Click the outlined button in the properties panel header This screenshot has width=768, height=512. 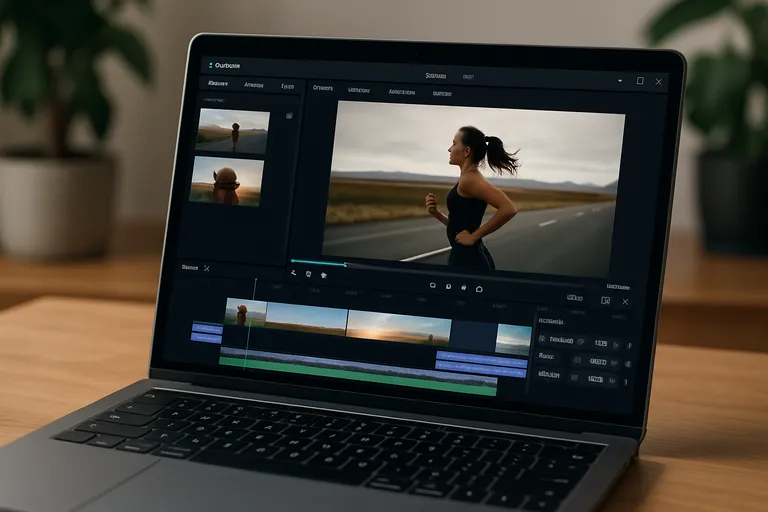[x=575, y=297]
